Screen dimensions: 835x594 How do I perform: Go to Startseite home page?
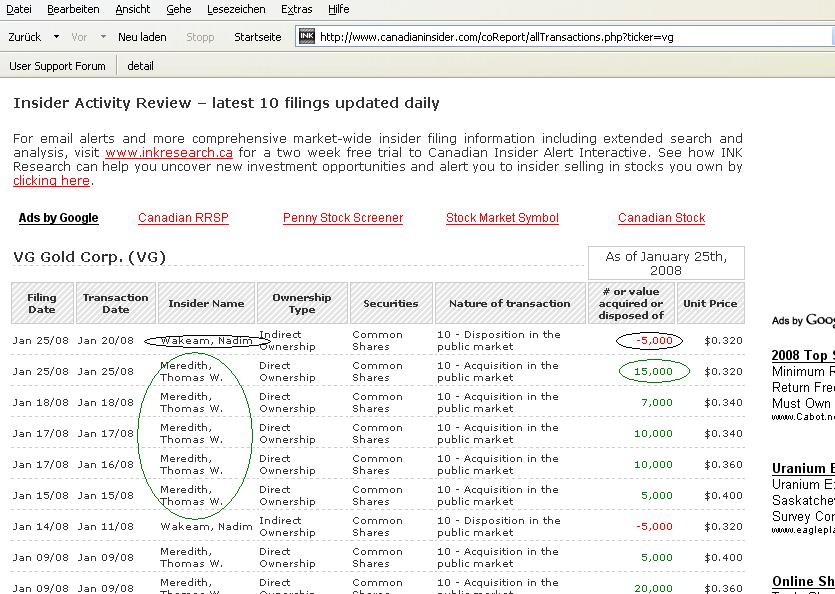(258, 37)
